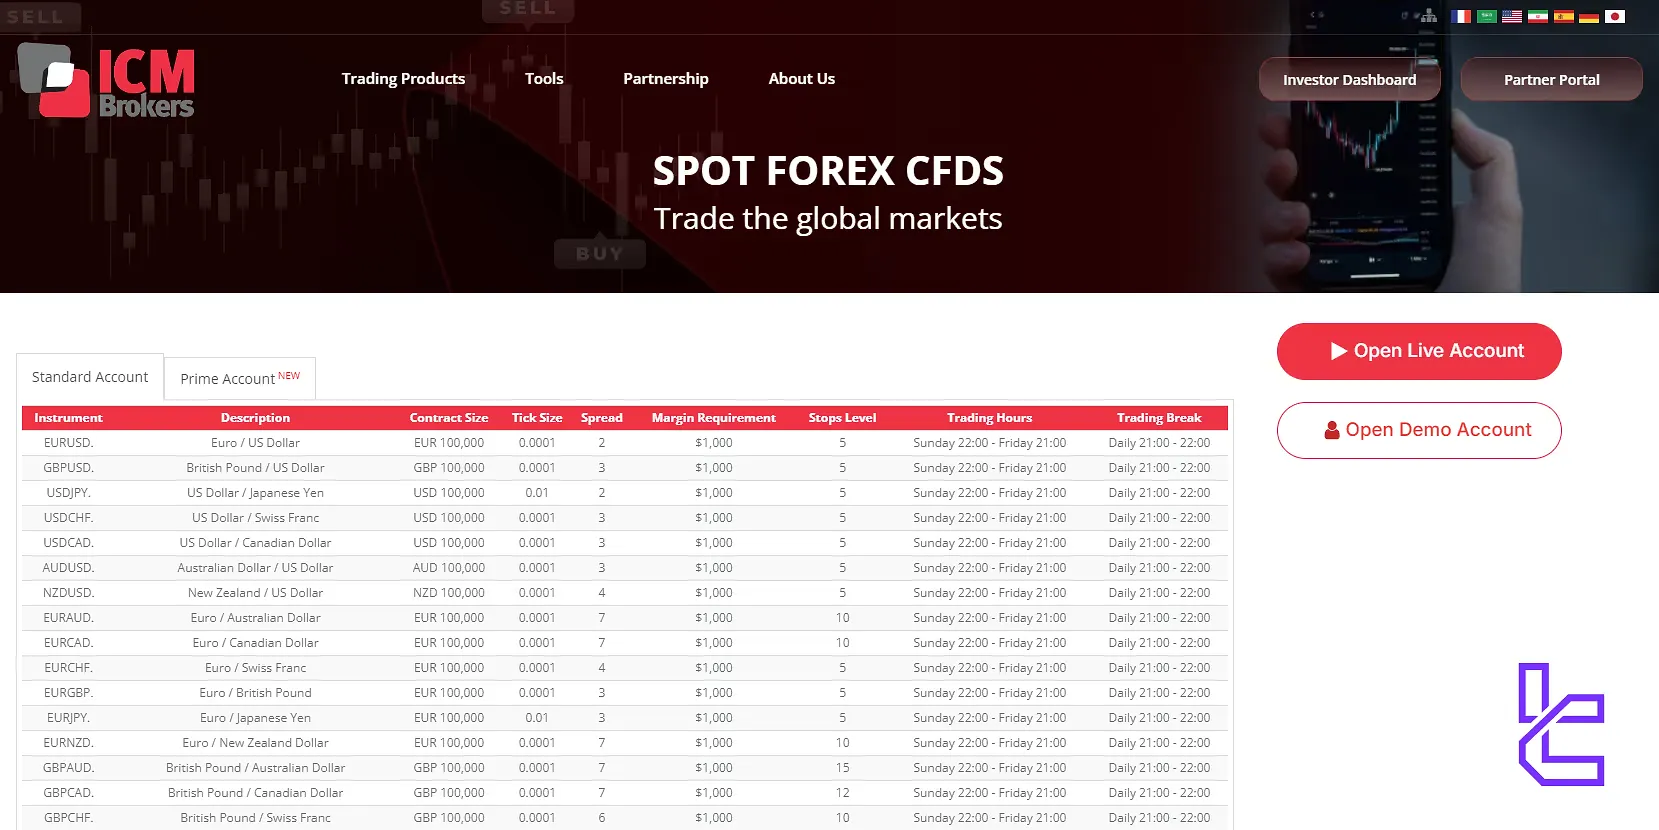Click the Iran flag for Persian

click(1538, 16)
